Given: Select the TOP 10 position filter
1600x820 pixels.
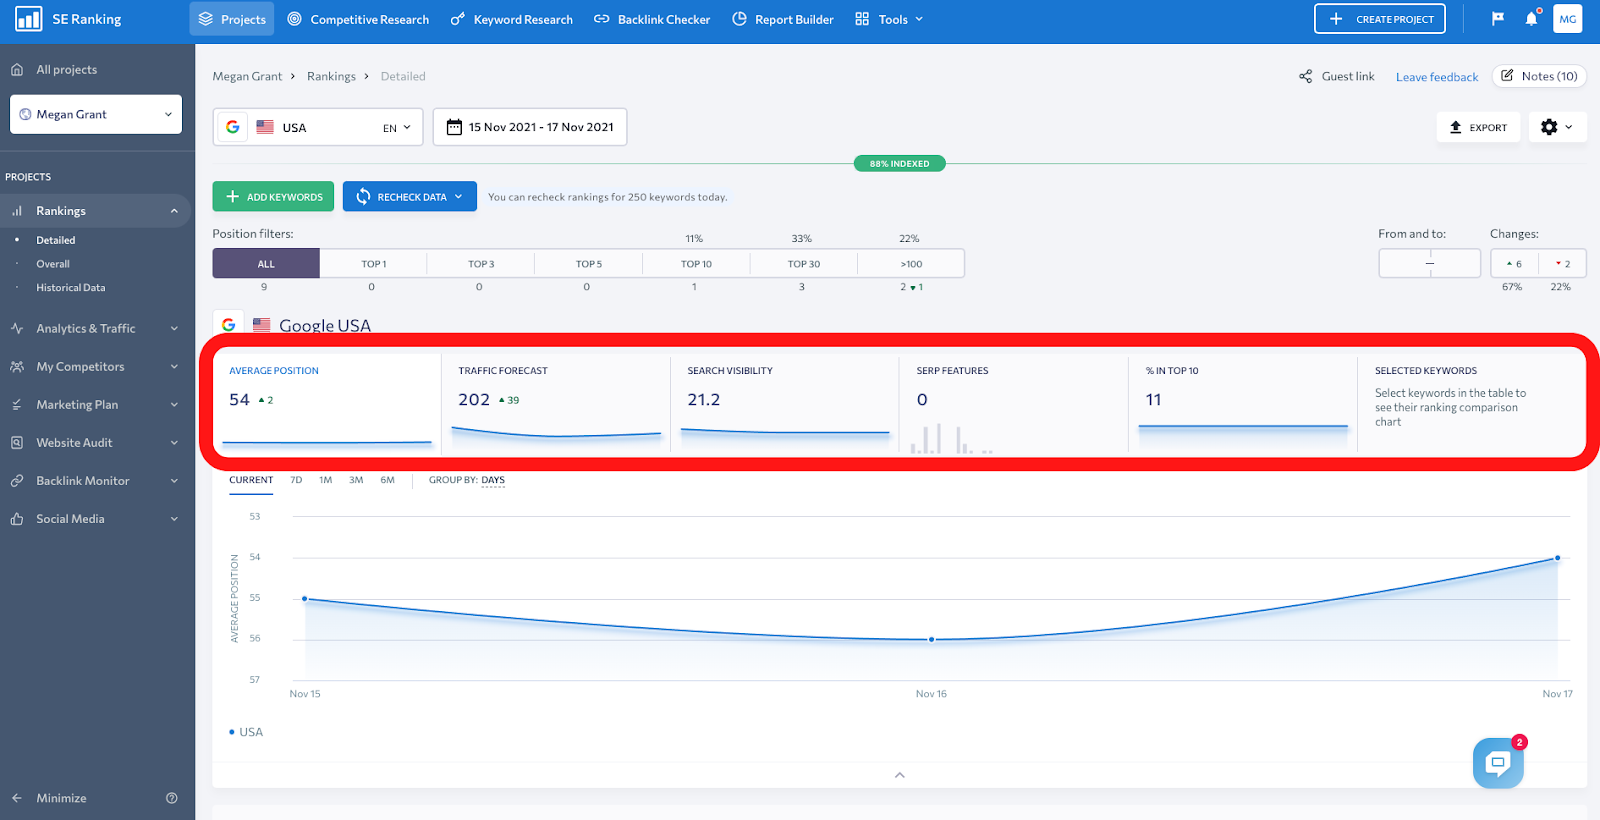Looking at the screenshot, I should [696, 264].
